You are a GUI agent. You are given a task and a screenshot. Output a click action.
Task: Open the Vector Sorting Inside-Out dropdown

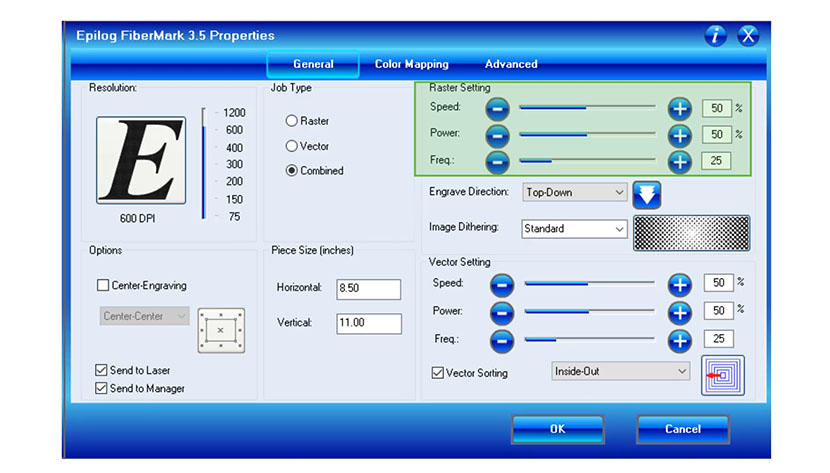point(621,371)
